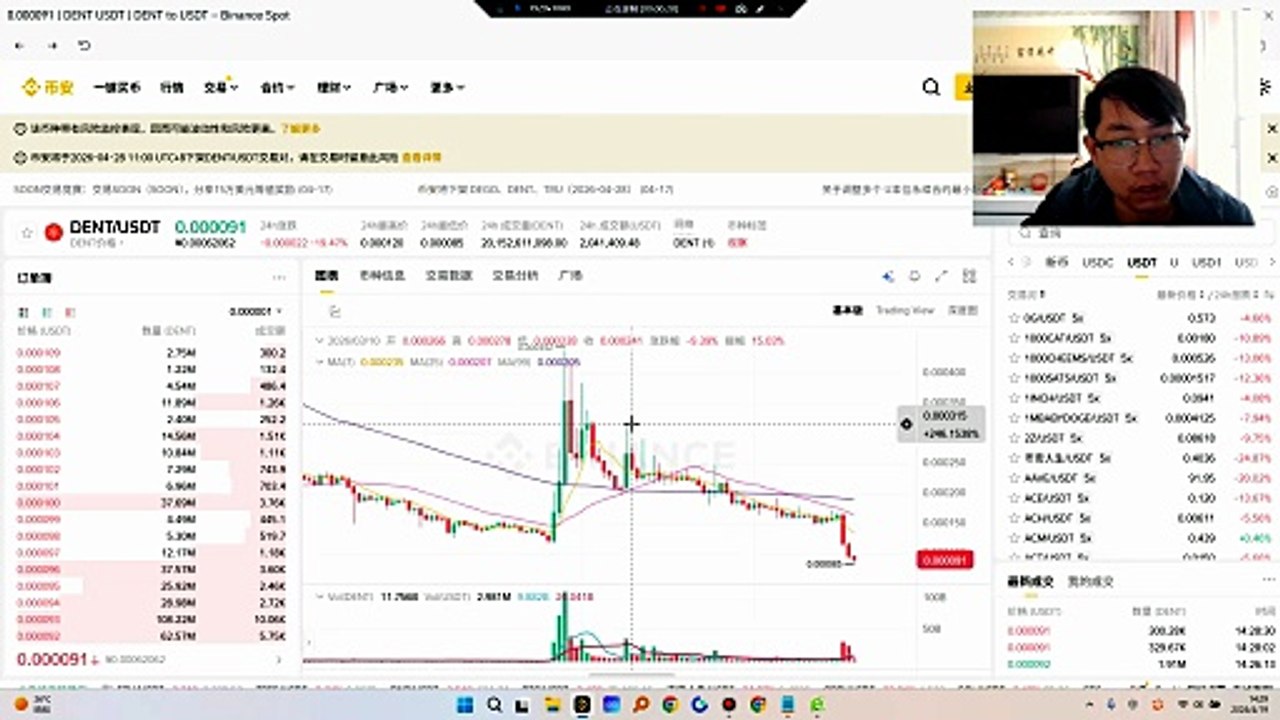Open the 一键买币 navigation link

[117, 88]
